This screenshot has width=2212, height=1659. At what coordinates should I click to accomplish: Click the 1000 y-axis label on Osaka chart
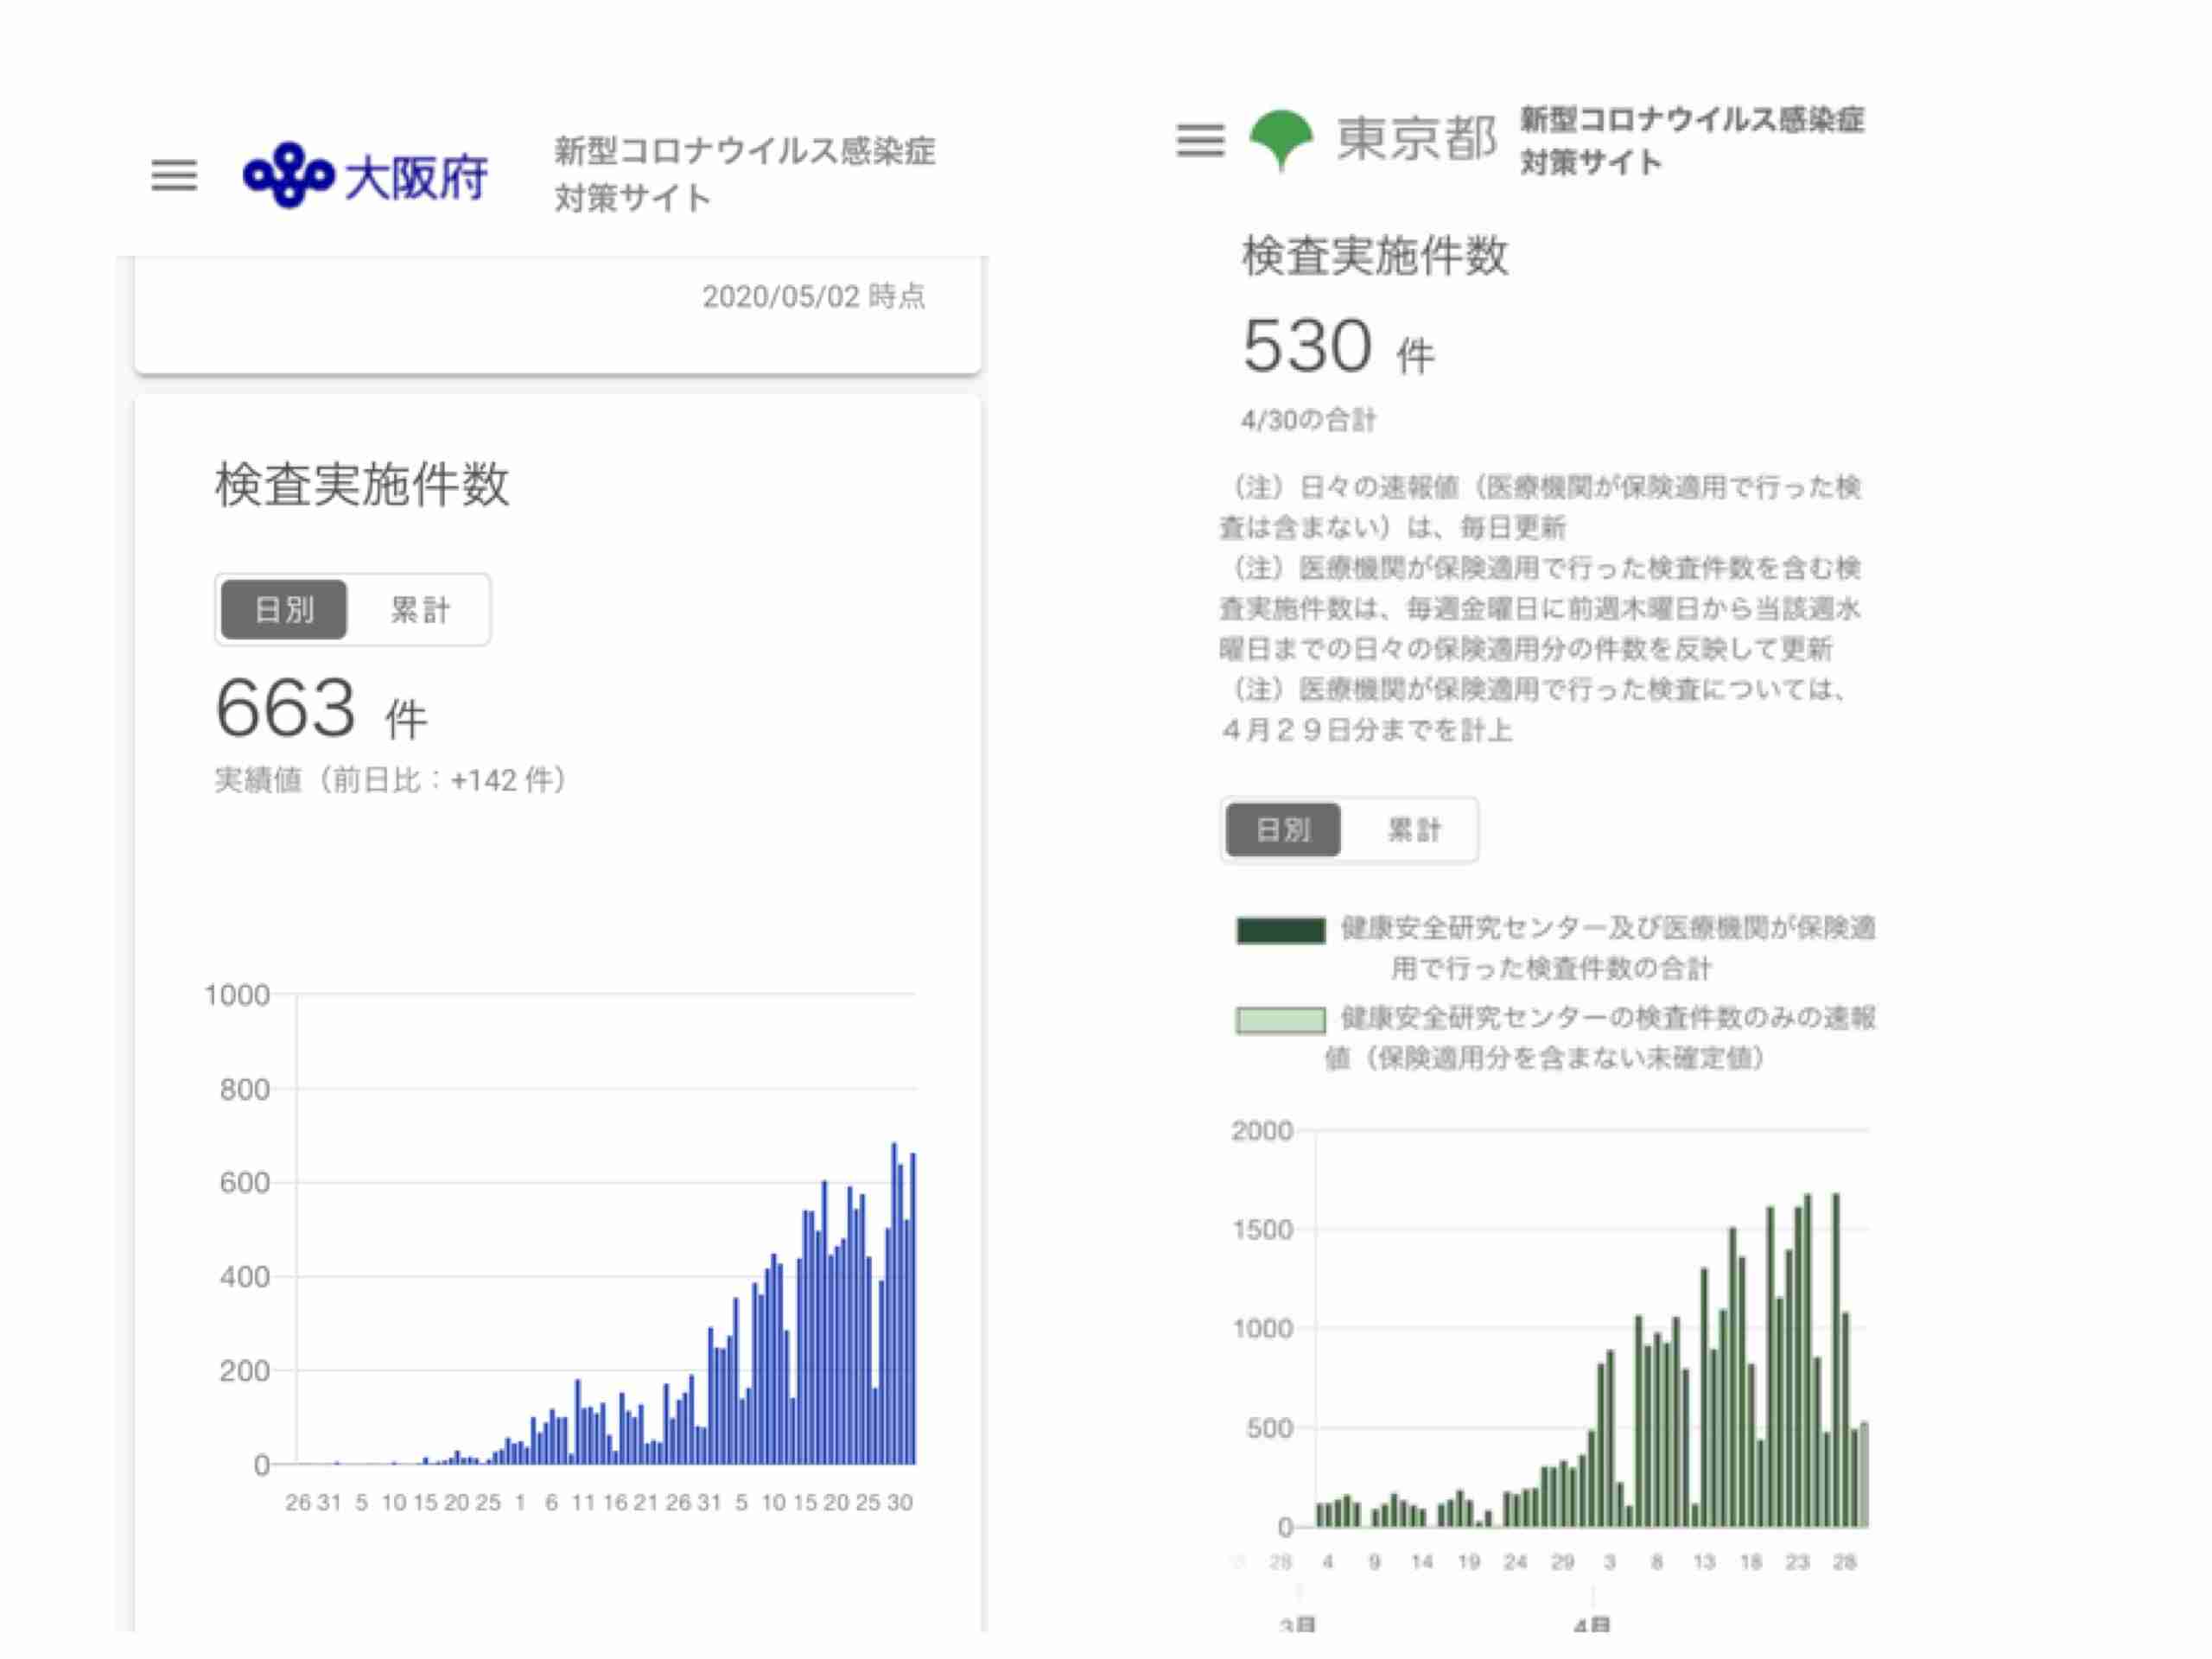tap(237, 995)
